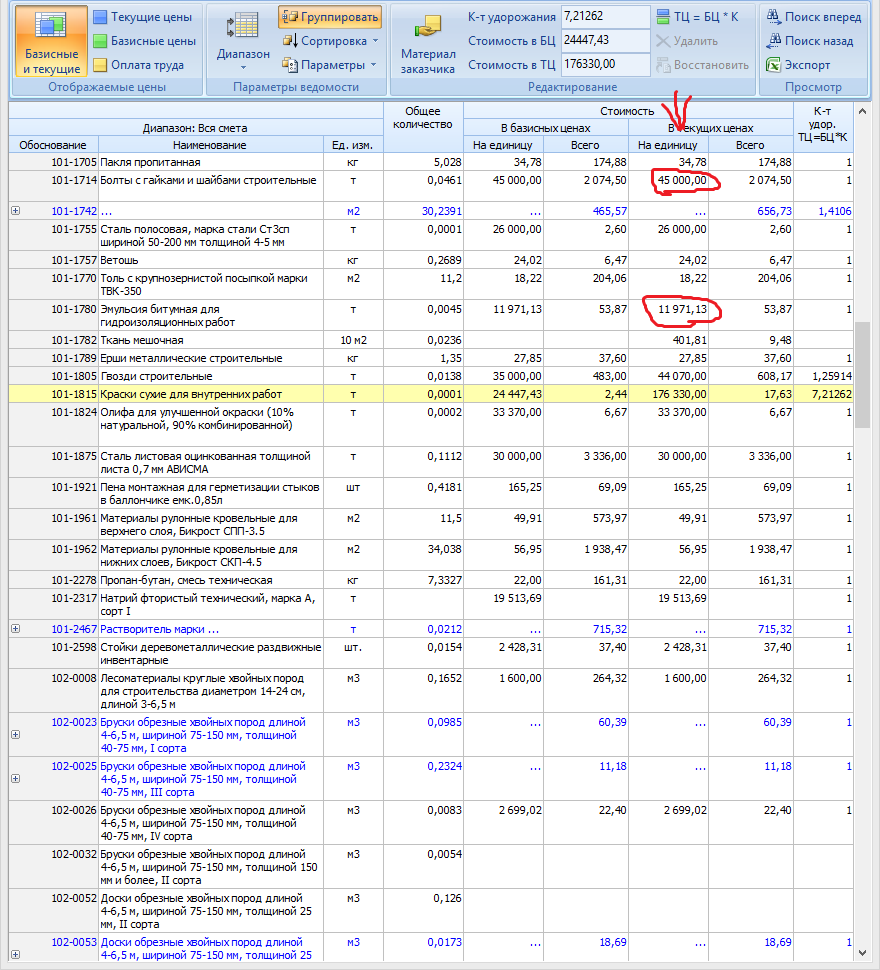Expand the 101-2467 Растворитель марки row
Image resolution: width=880 pixels, height=970 pixels.
click(x=15, y=629)
